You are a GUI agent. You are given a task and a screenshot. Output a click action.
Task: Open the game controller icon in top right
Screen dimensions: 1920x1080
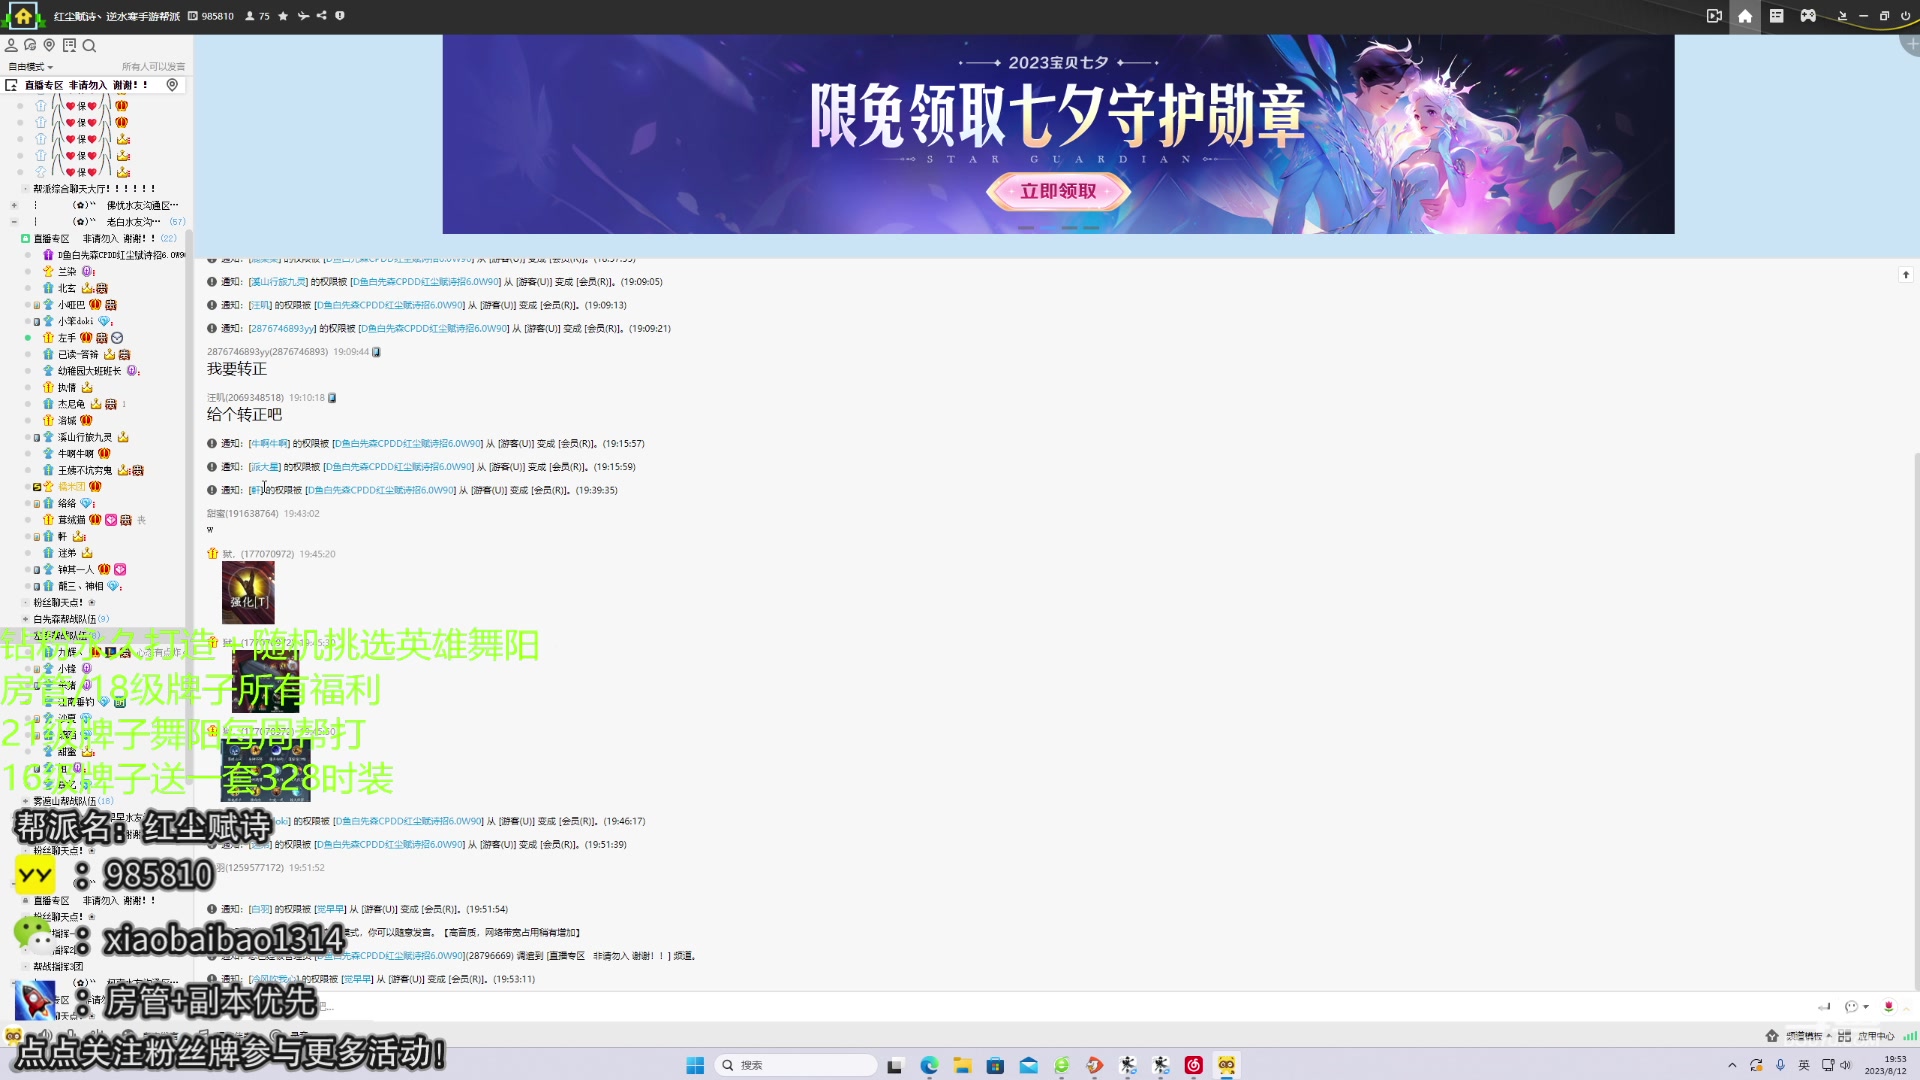[x=1808, y=16]
